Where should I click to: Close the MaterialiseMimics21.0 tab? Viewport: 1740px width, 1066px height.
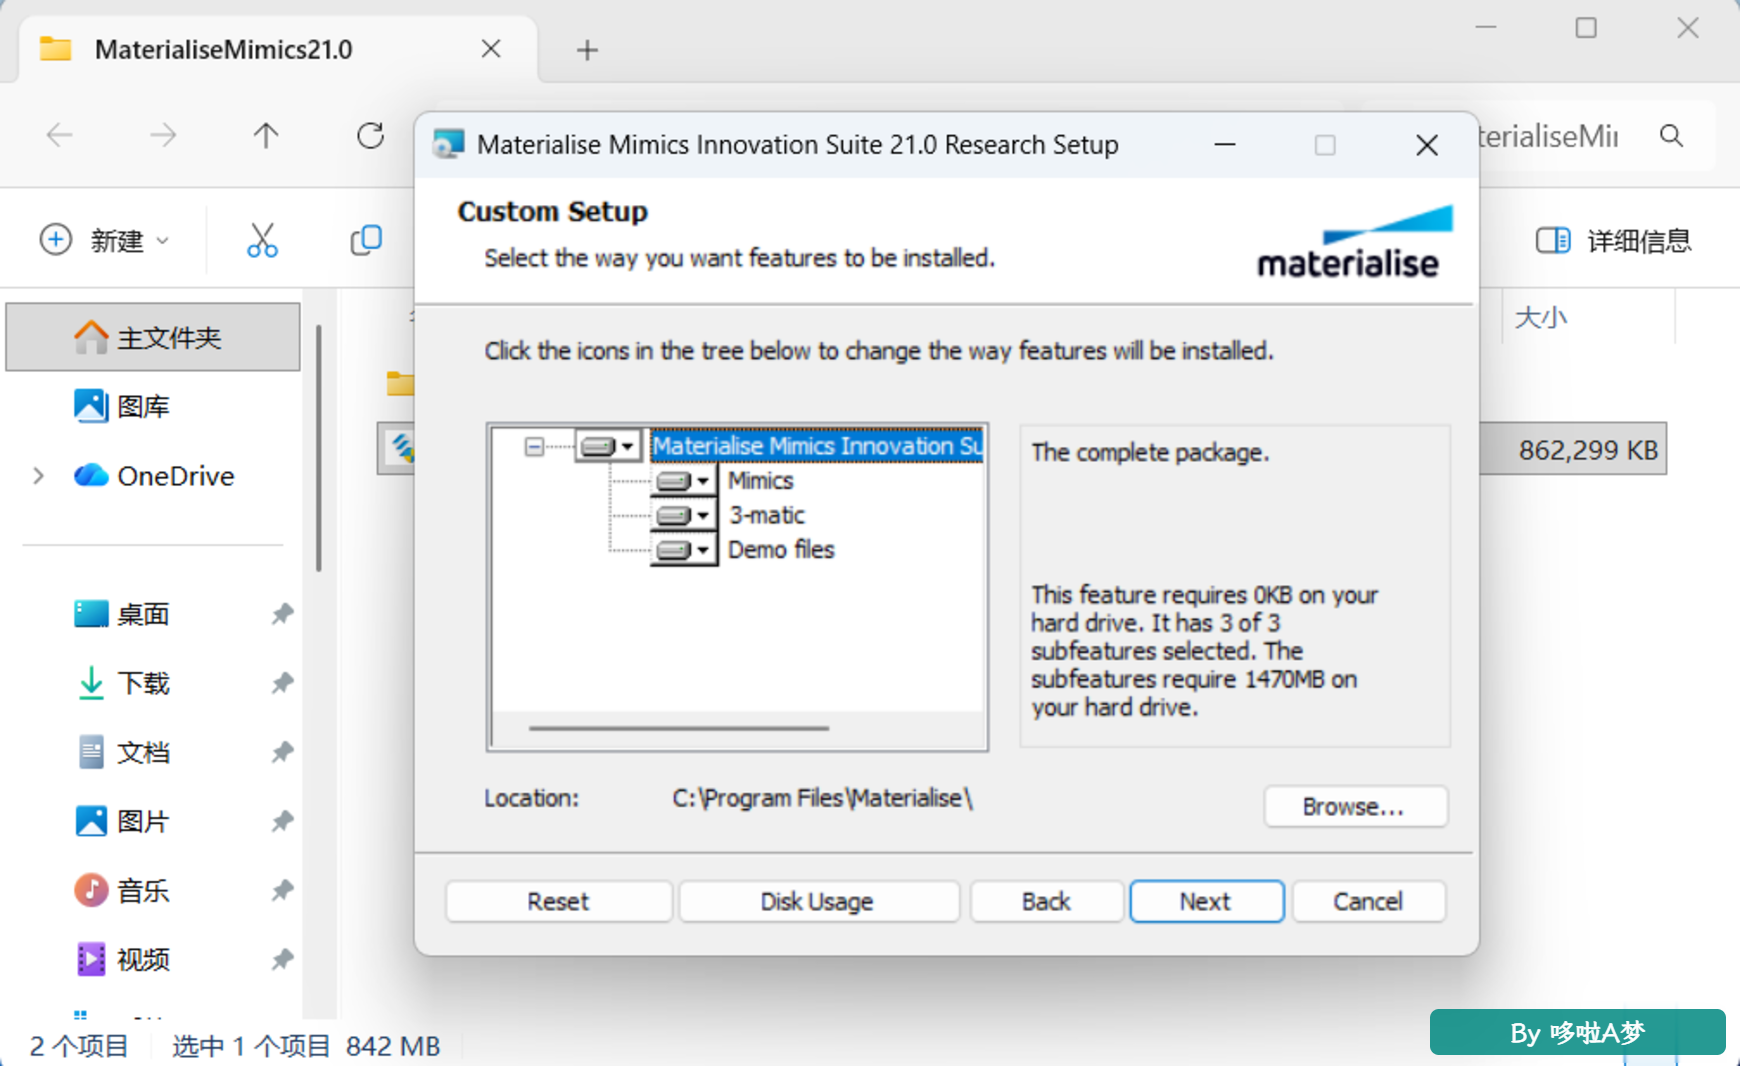491,49
